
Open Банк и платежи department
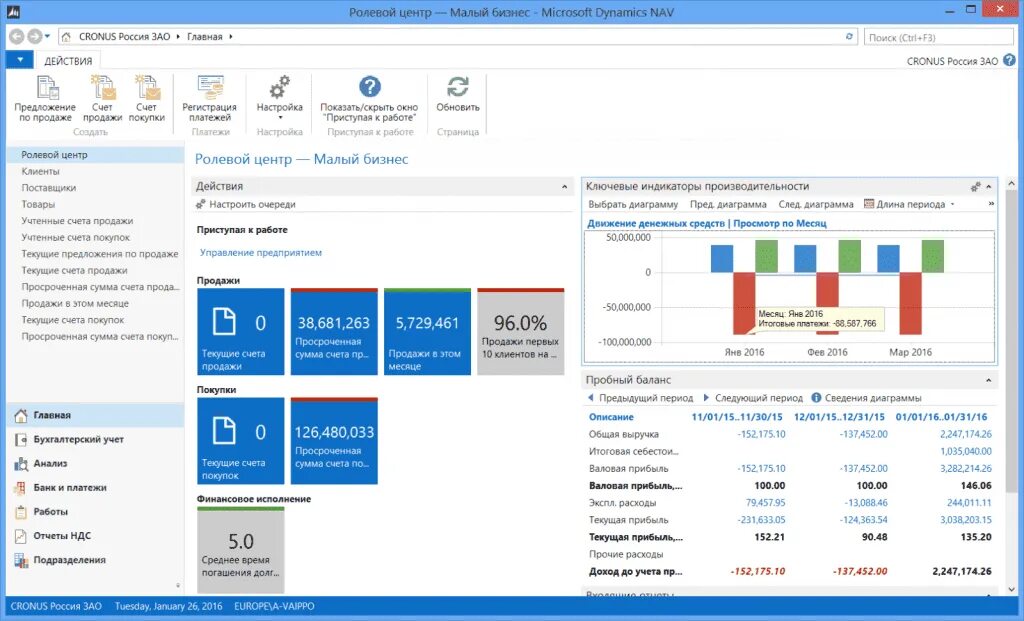point(95,488)
